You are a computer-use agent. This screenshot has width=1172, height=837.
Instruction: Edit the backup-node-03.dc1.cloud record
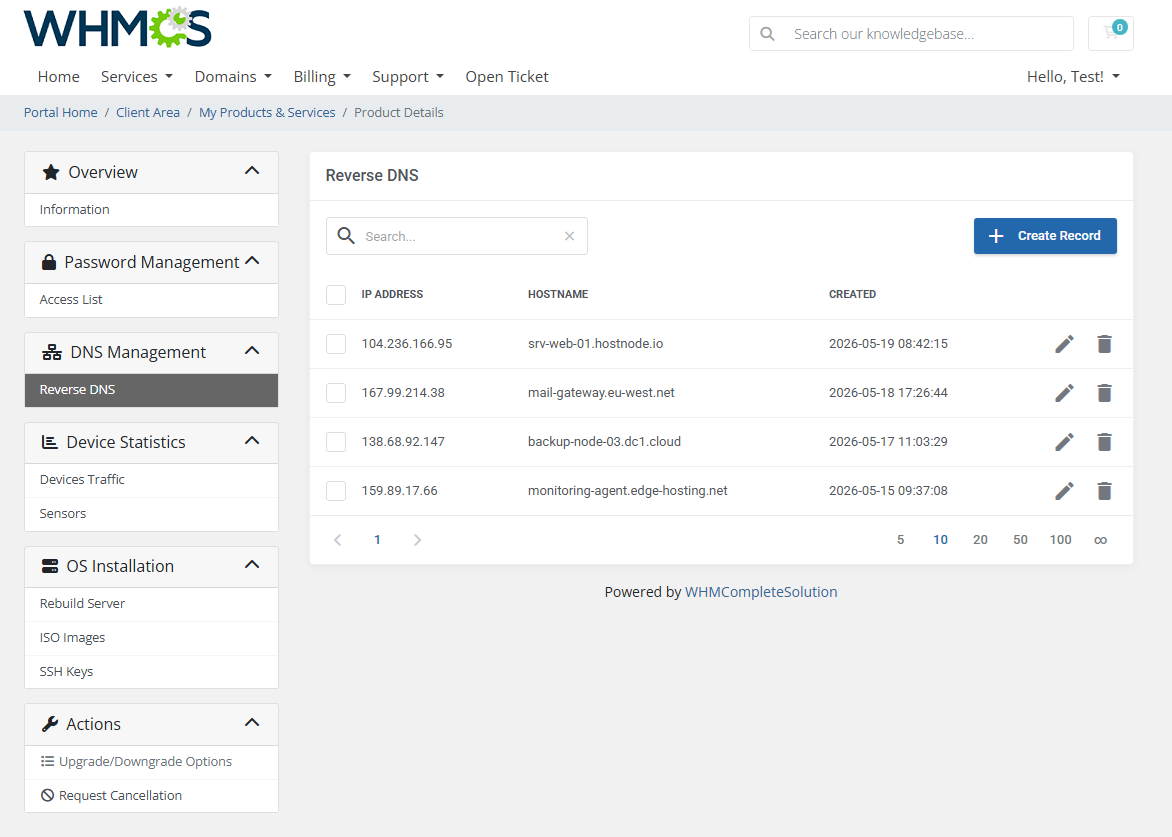1064,442
